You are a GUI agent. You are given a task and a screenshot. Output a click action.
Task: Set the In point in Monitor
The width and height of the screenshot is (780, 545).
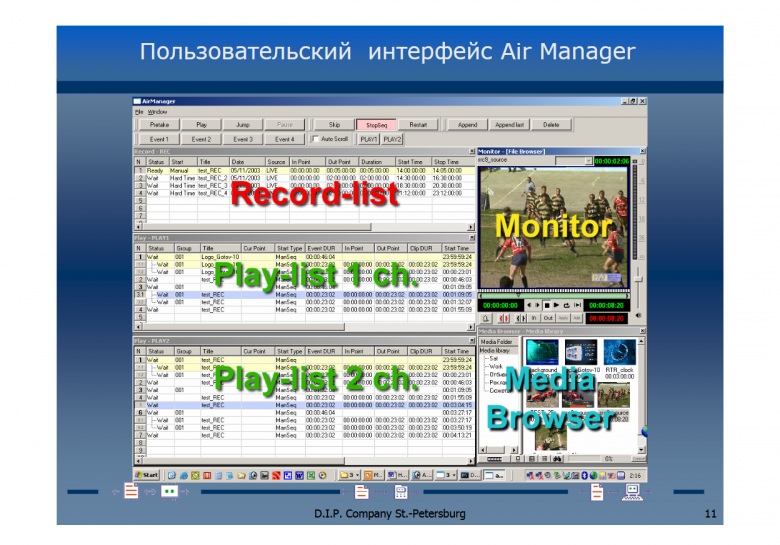(534, 318)
